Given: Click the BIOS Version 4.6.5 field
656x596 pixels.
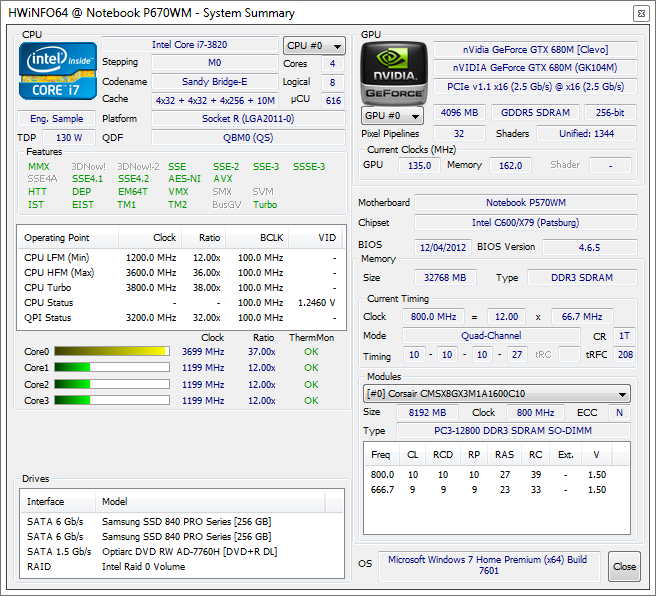Looking at the screenshot, I should (589, 248).
